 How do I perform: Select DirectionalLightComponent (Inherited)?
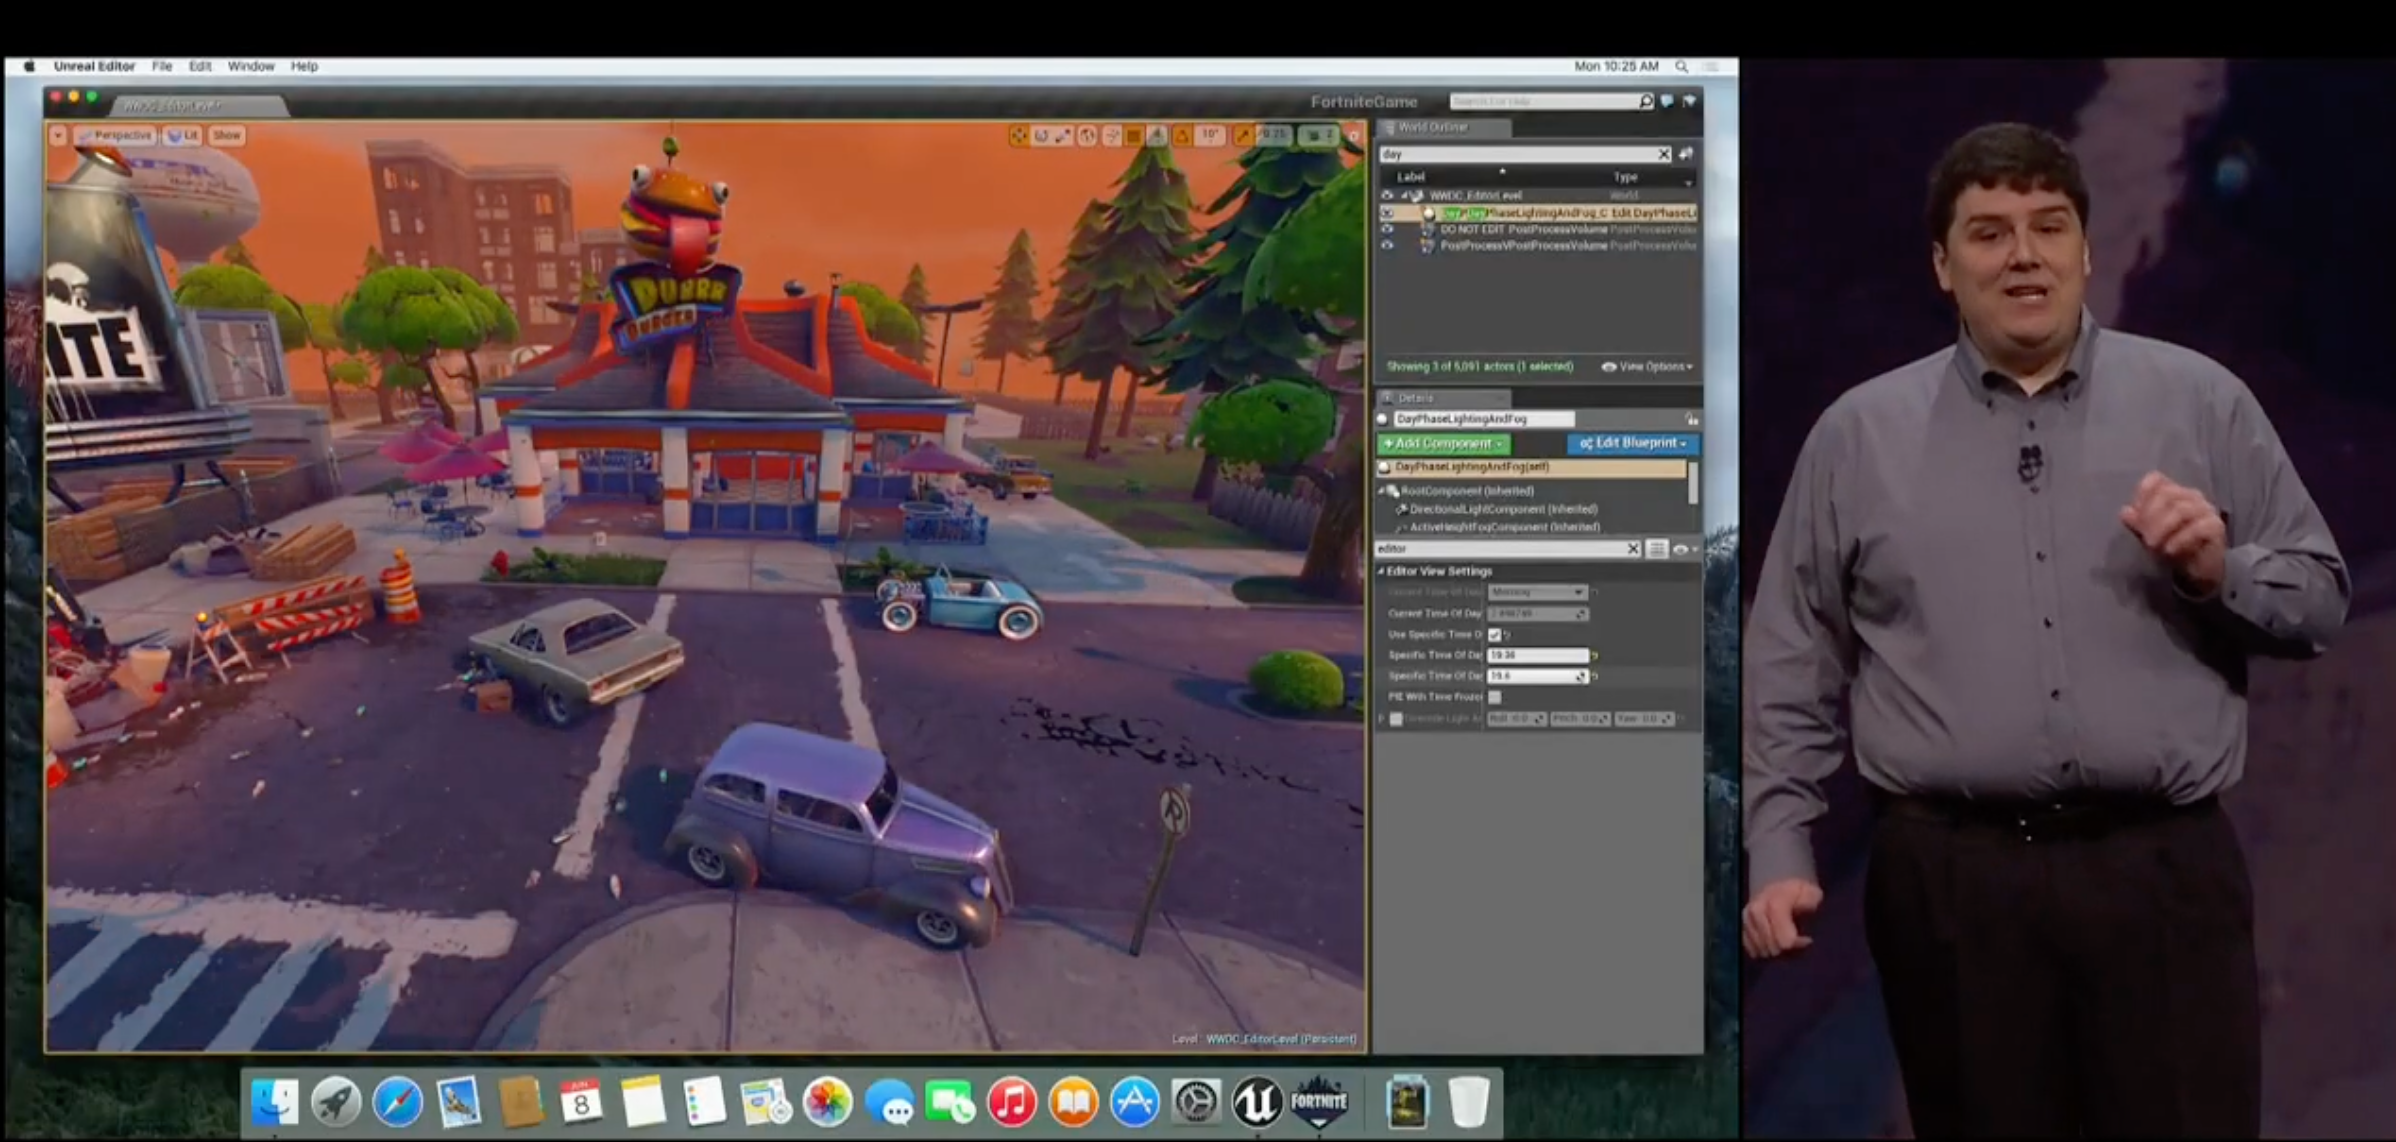point(1503,509)
